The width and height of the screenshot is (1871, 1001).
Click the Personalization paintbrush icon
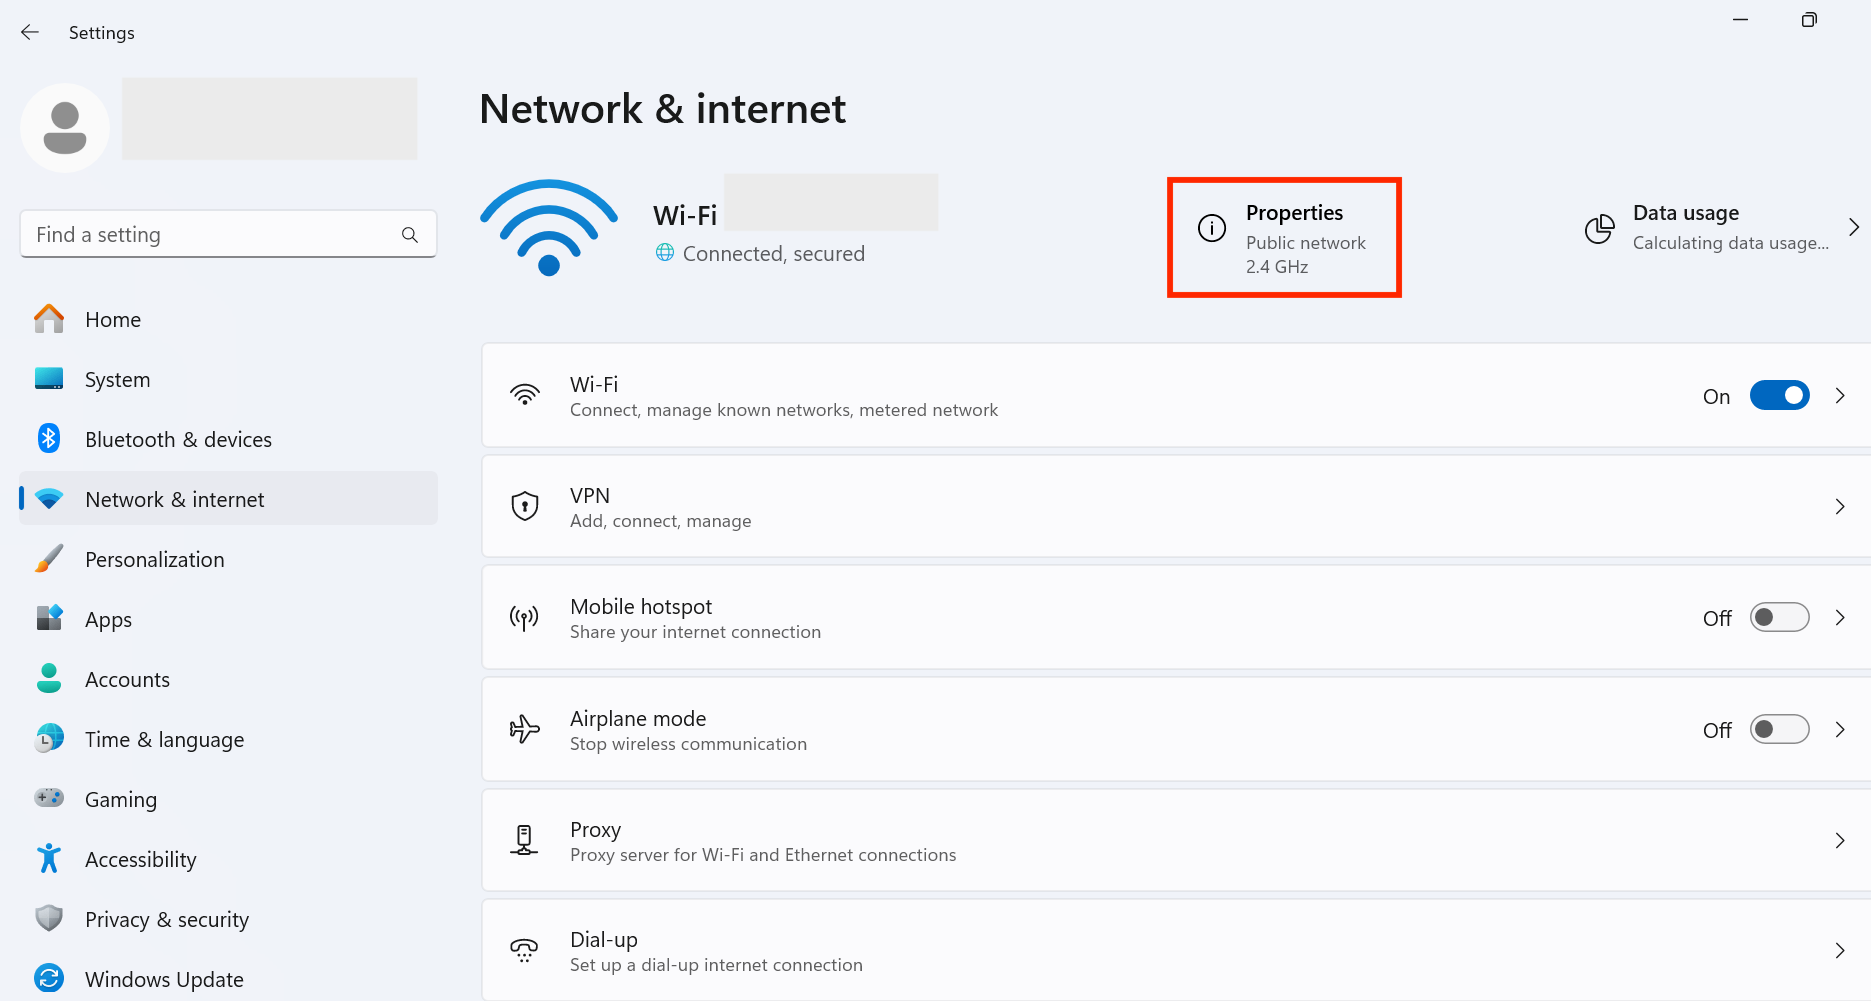pos(47,558)
